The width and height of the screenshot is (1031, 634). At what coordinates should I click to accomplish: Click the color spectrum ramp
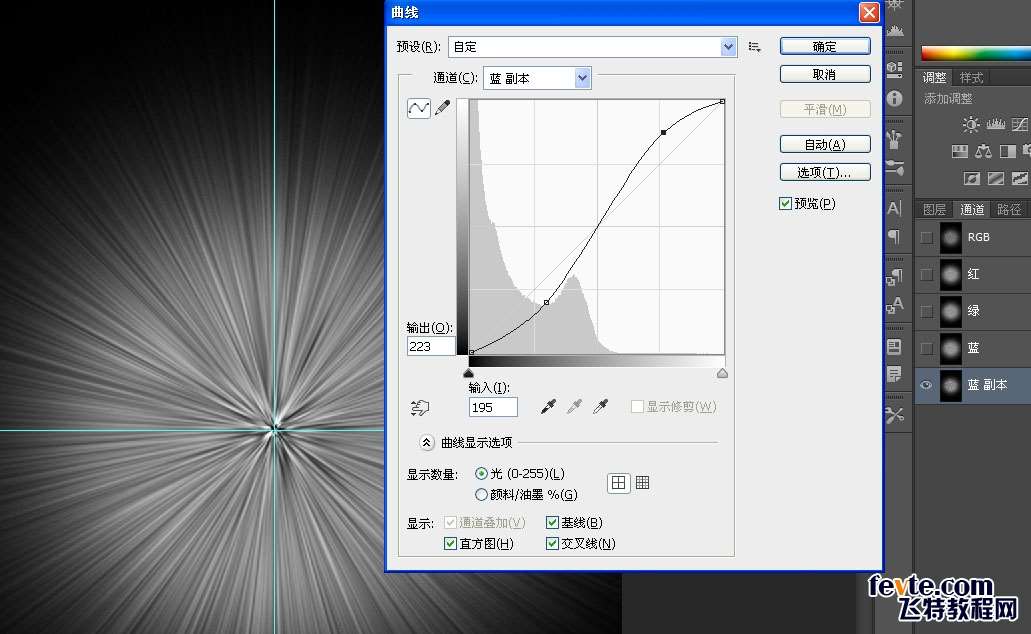pos(976,53)
